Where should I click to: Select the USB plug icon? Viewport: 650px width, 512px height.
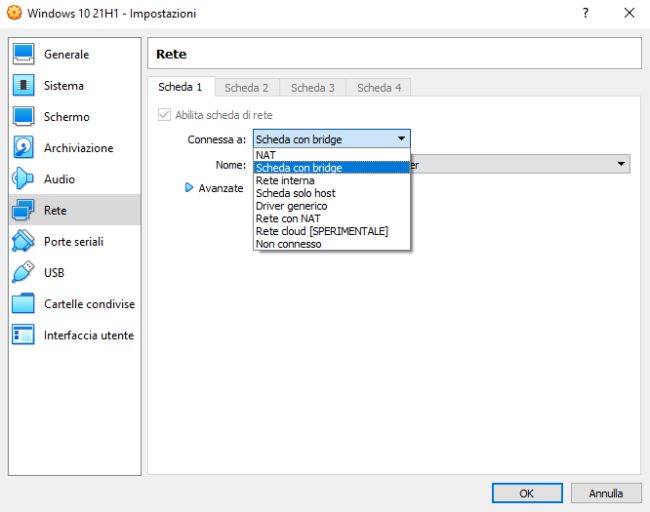(x=23, y=272)
